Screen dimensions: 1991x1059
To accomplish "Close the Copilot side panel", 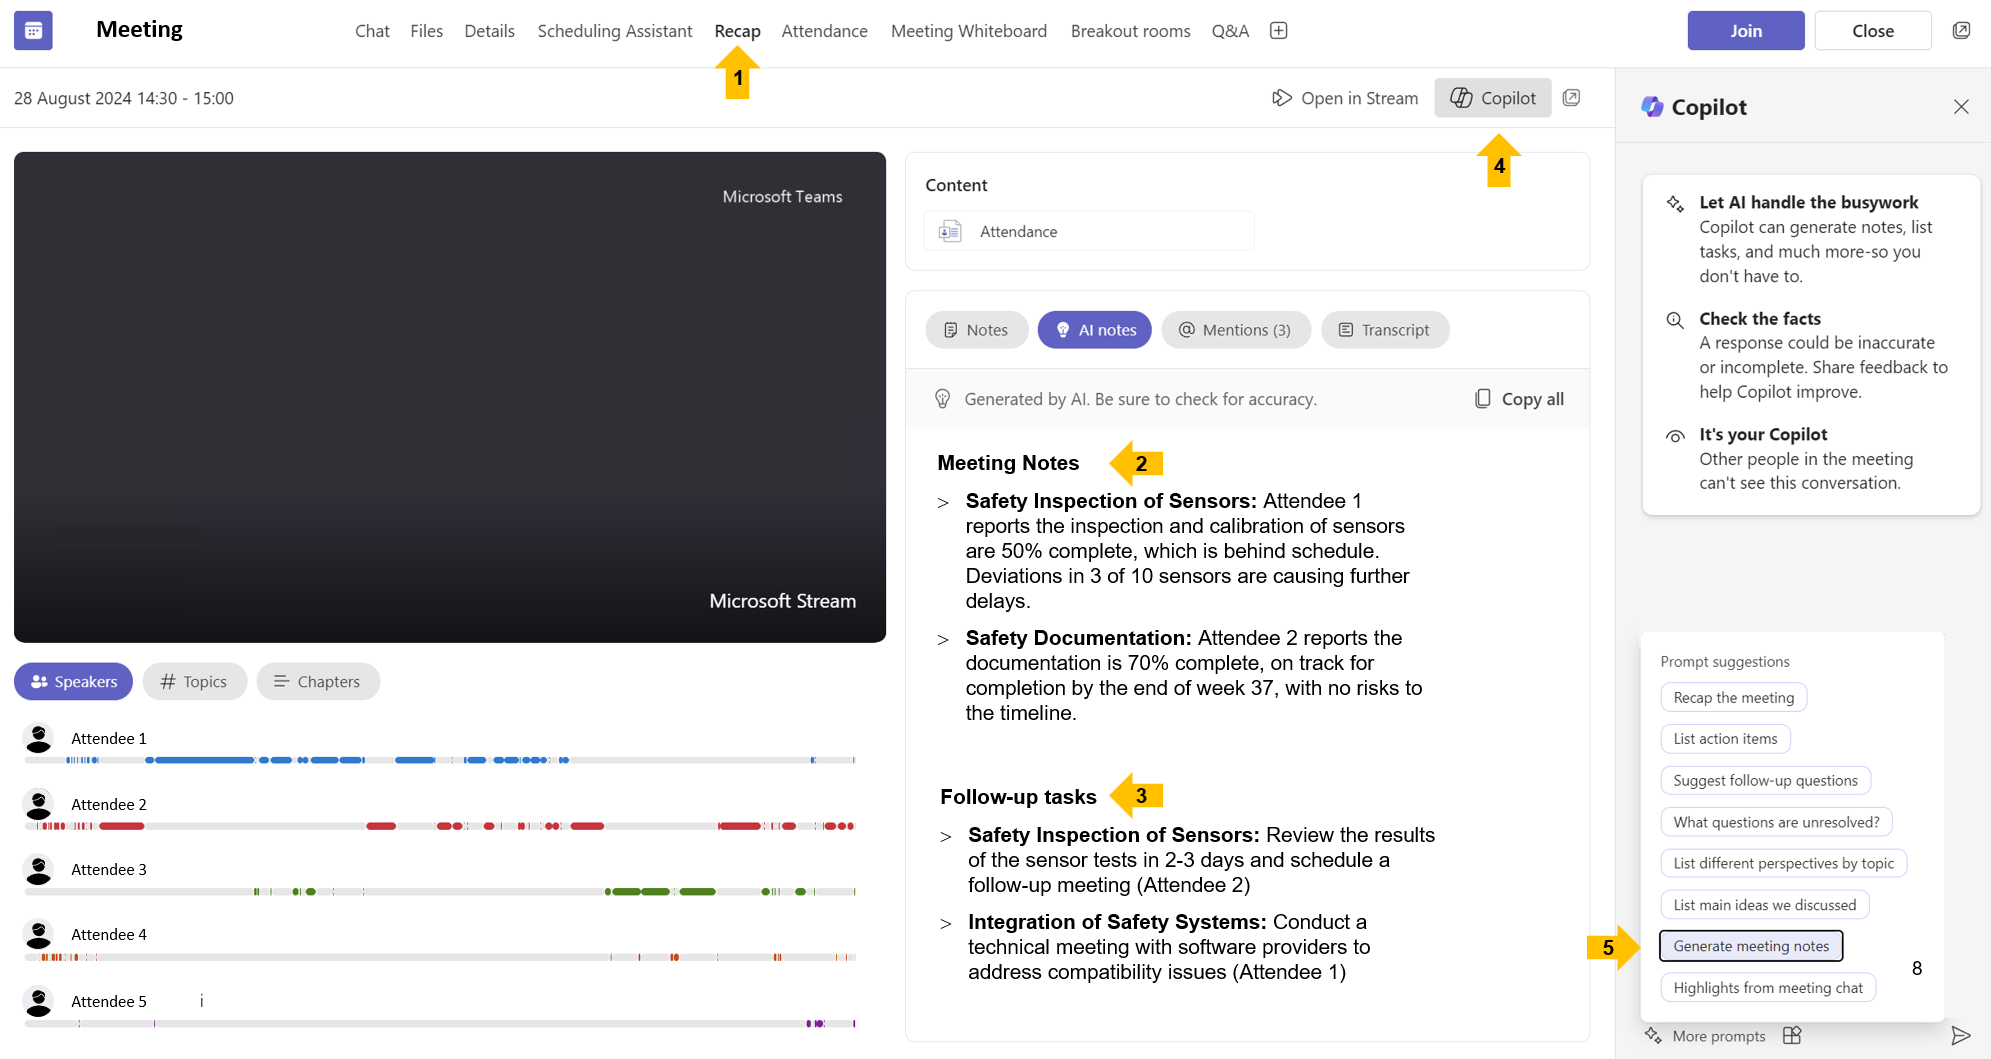I will (x=1961, y=107).
